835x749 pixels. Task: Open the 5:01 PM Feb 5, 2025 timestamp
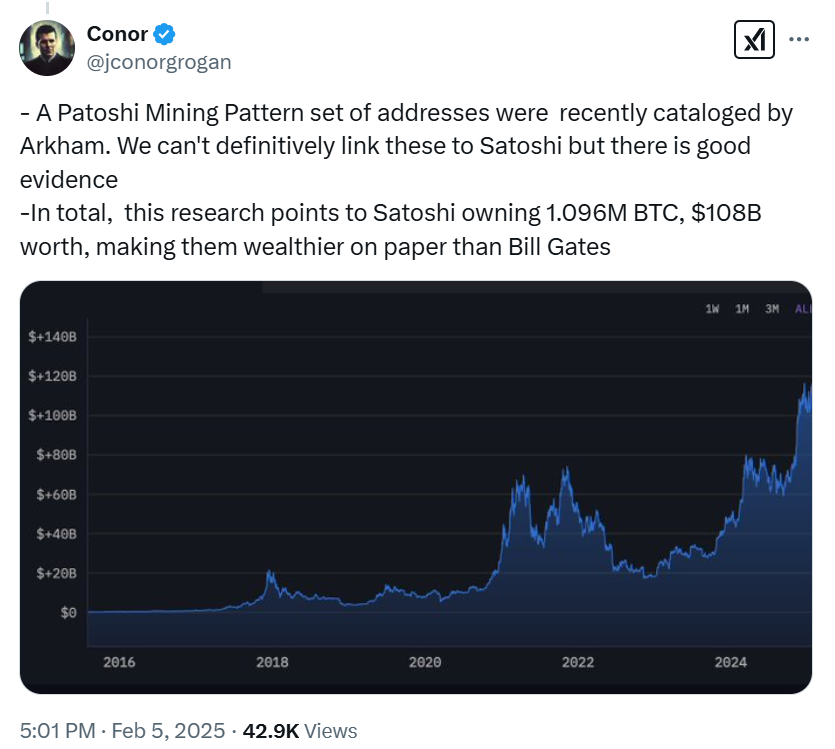coord(122,731)
